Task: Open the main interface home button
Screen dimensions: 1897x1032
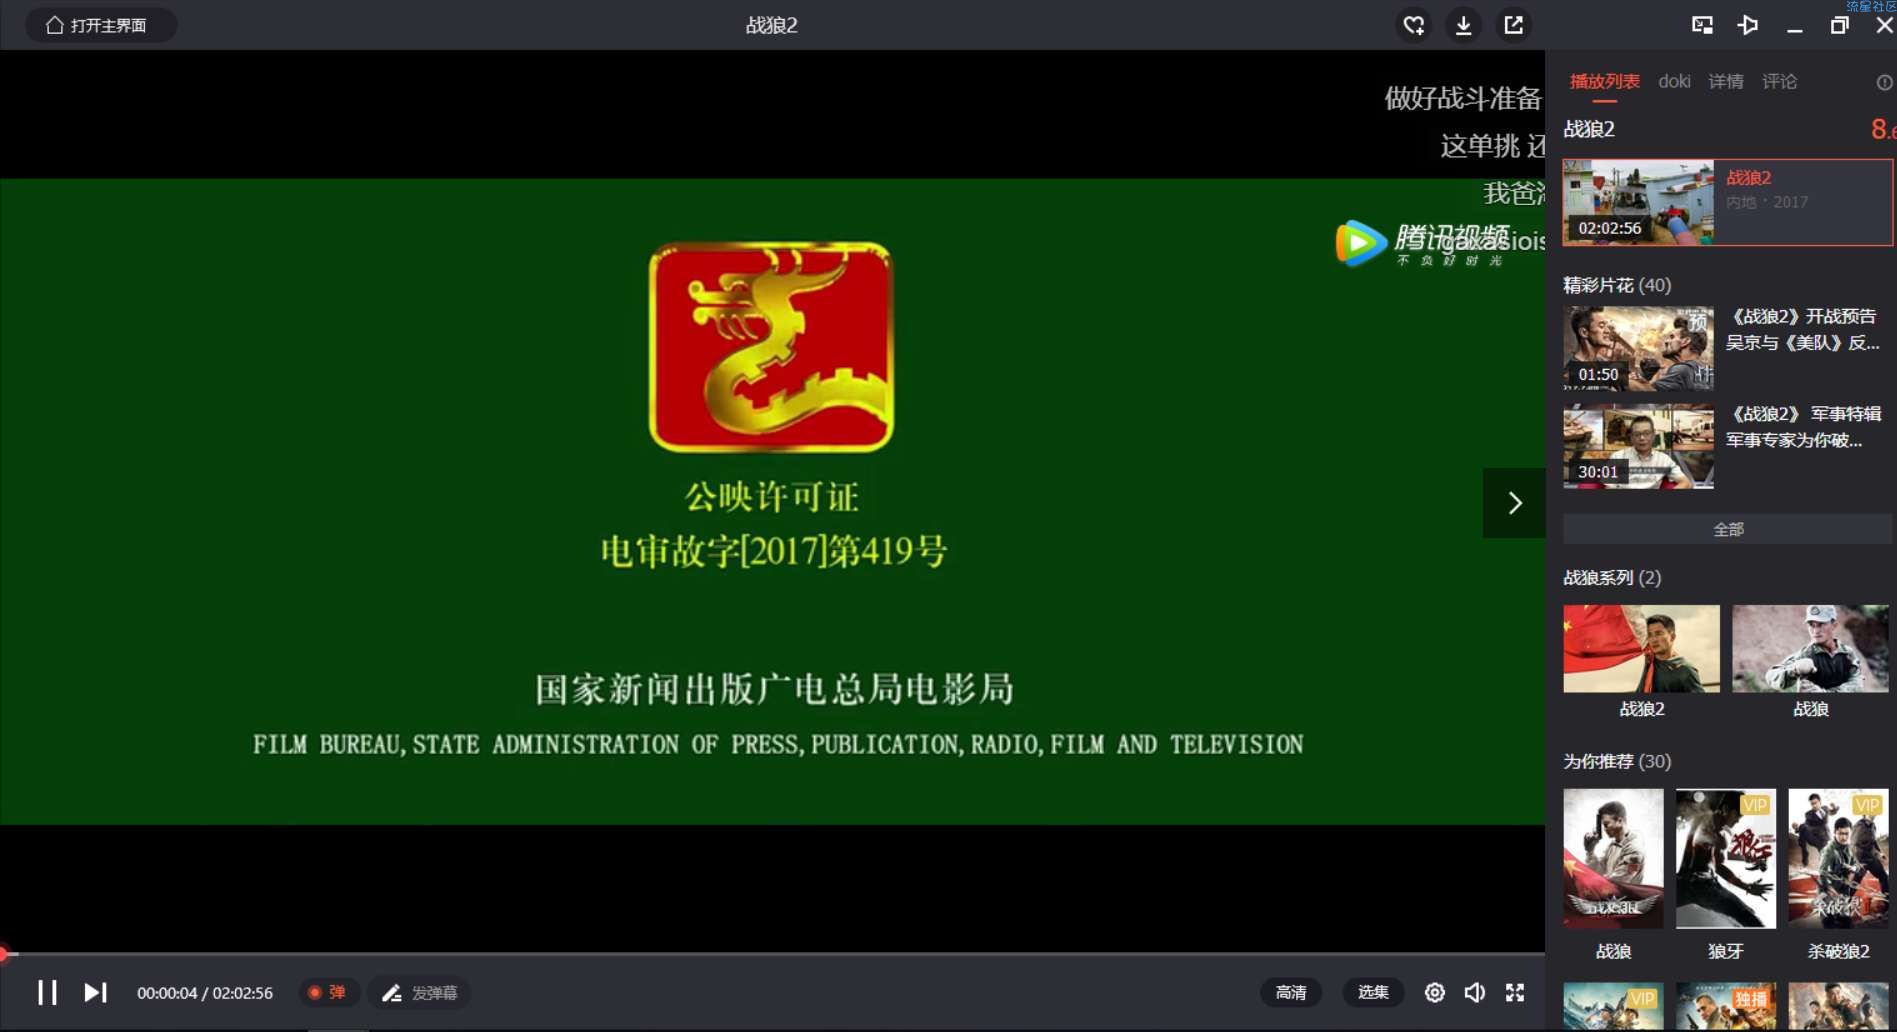Action: point(100,25)
